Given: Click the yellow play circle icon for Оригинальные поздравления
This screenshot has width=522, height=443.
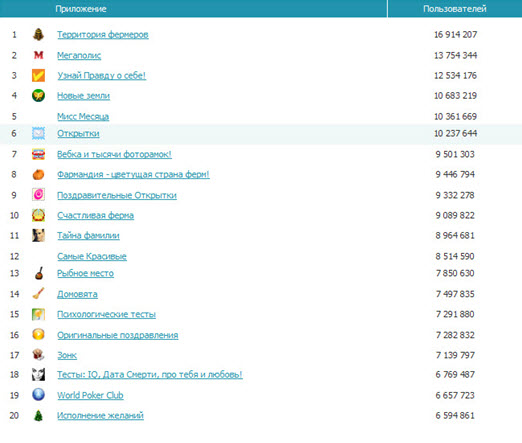Looking at the screenshot, I should (38, 334).
